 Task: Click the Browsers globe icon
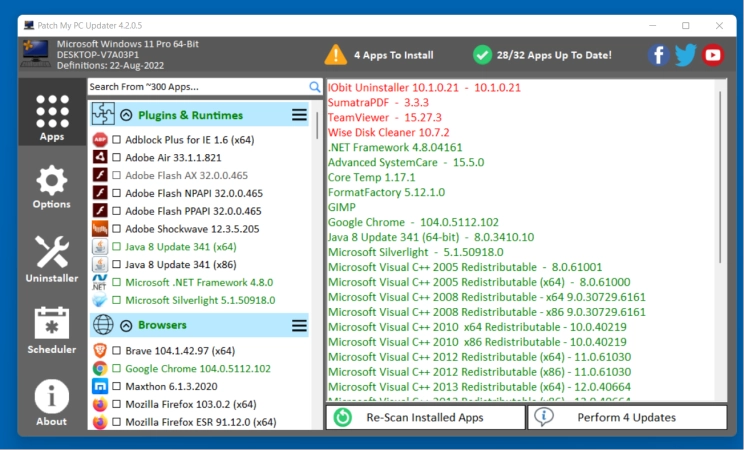point(103,325)
